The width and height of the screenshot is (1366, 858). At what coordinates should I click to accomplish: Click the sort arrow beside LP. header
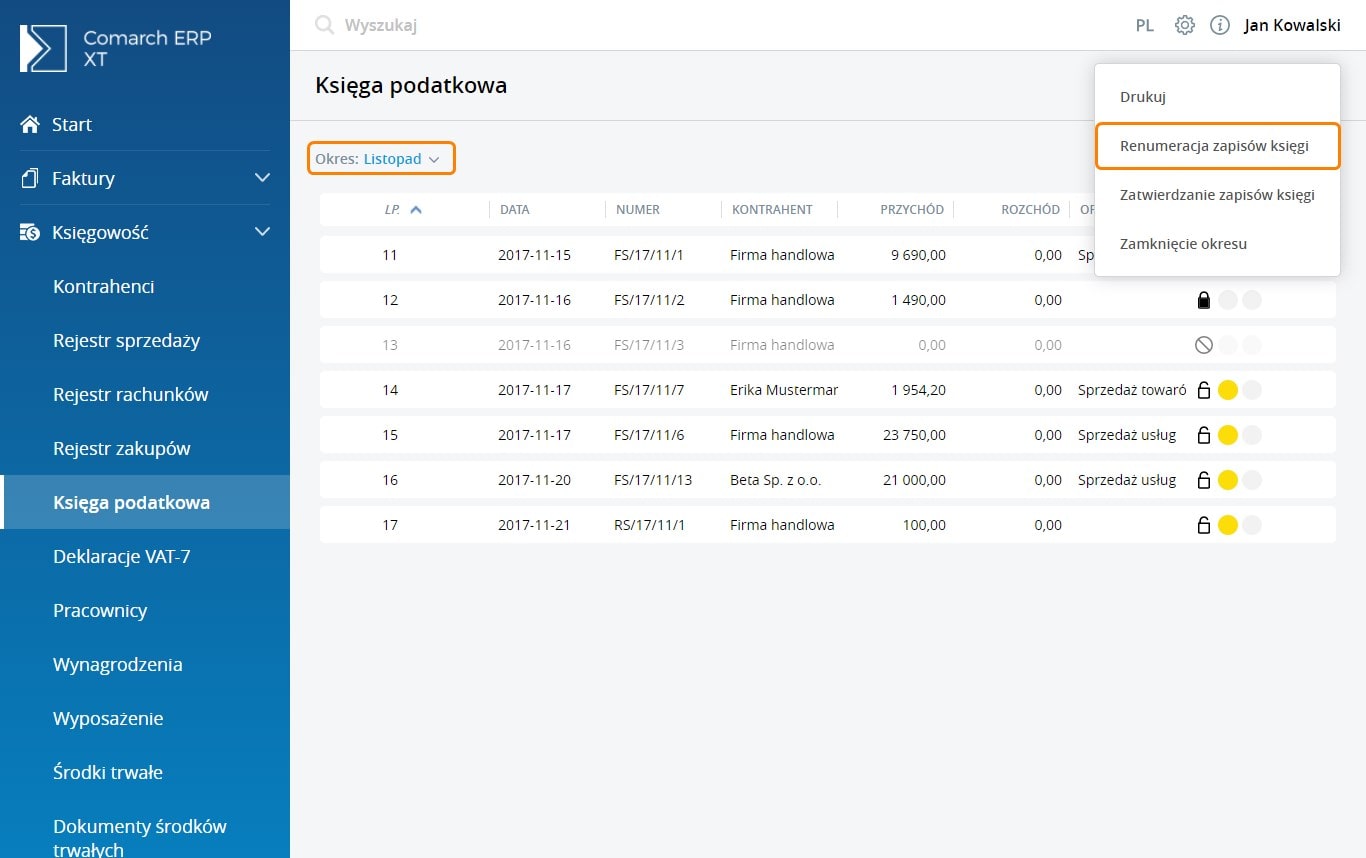[x=416, y=210]
